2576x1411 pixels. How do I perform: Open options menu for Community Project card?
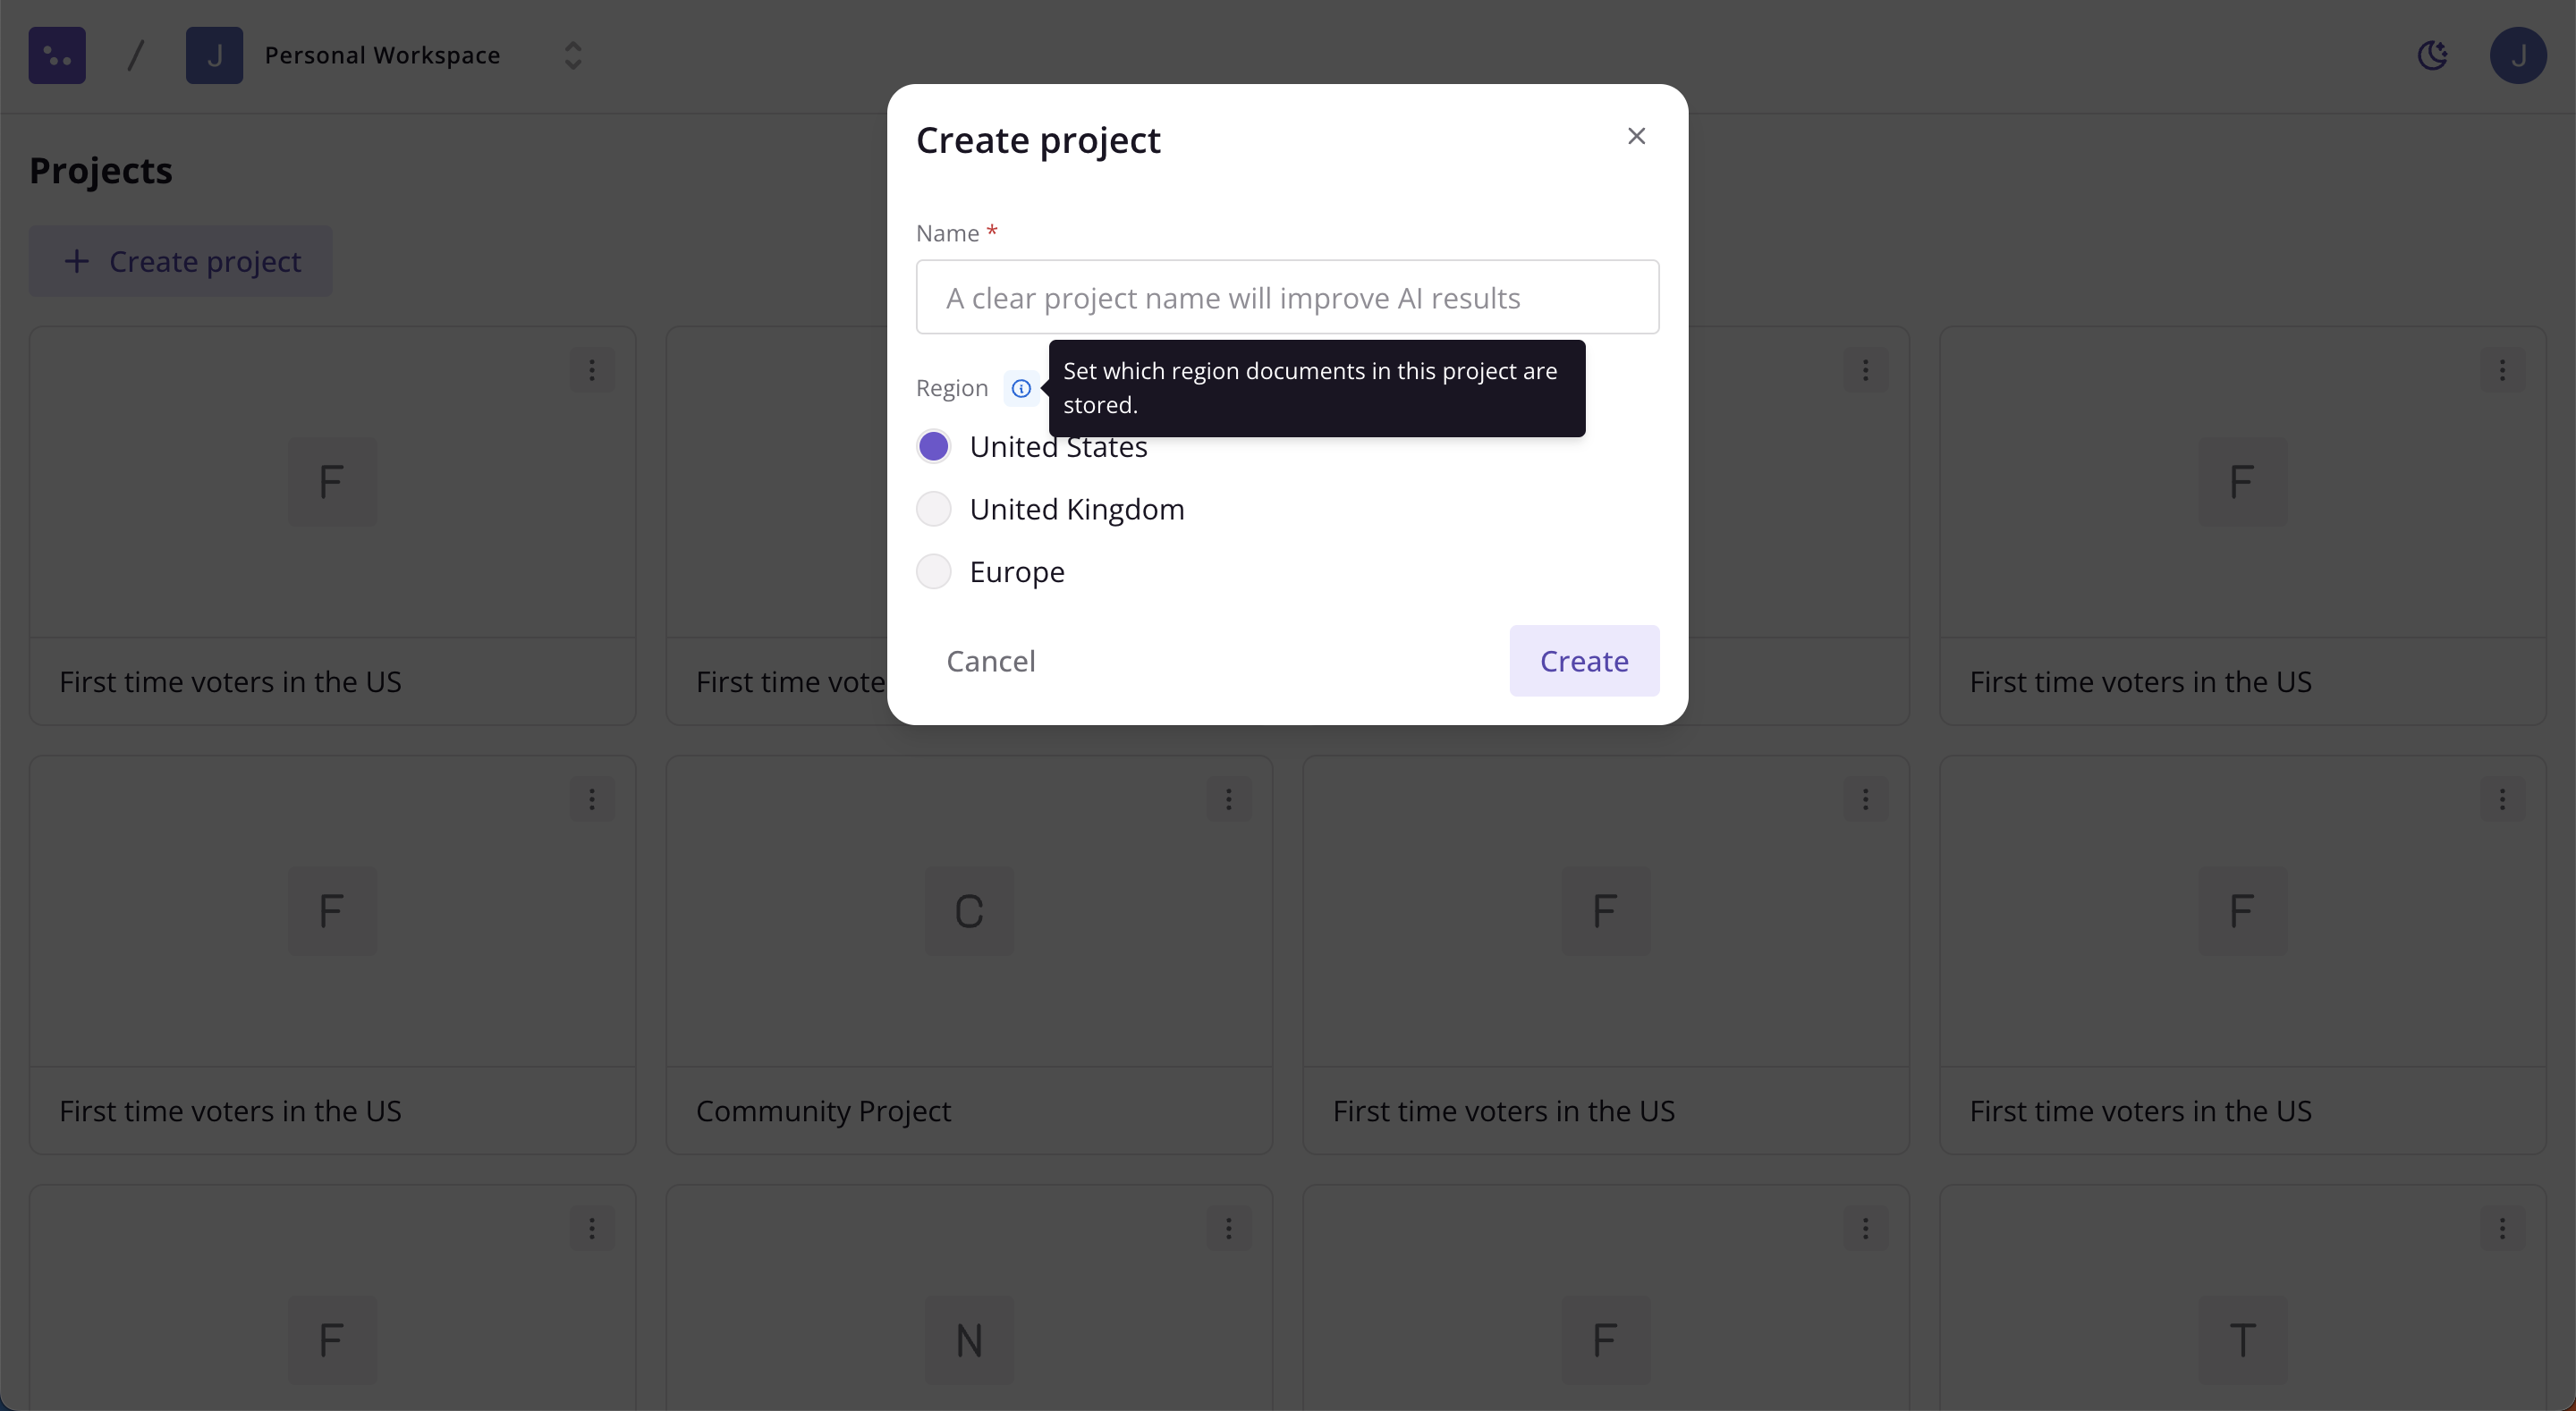[1229, 799]
